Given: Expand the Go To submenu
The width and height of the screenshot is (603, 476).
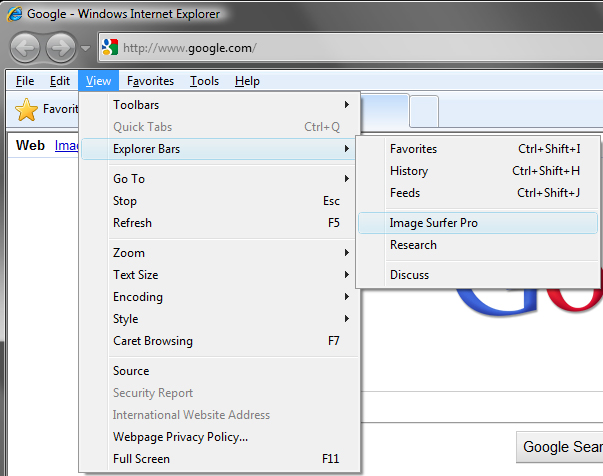Looking at the screenshot, I should pyautogui.click(x=220, y=179).
